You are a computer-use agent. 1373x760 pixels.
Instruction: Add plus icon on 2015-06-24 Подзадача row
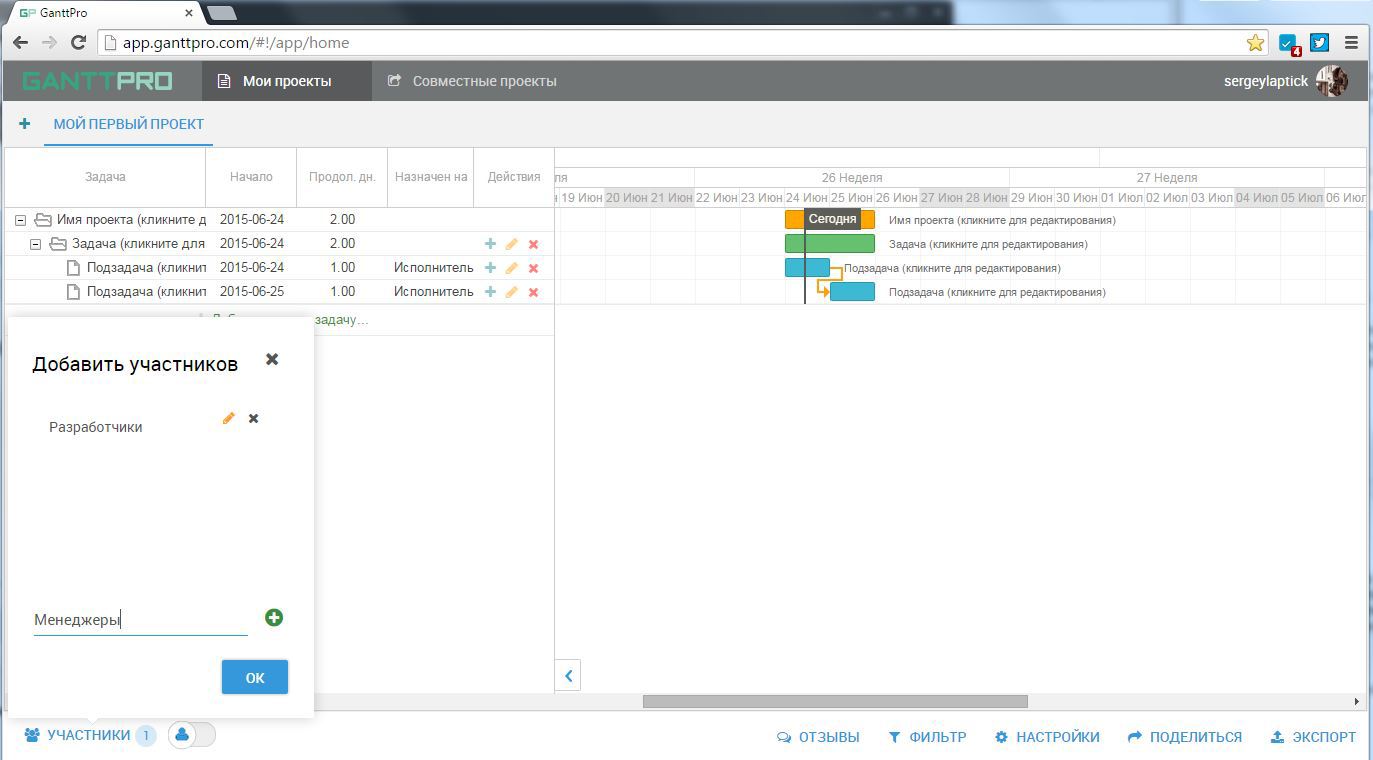(x=490, y=268)
